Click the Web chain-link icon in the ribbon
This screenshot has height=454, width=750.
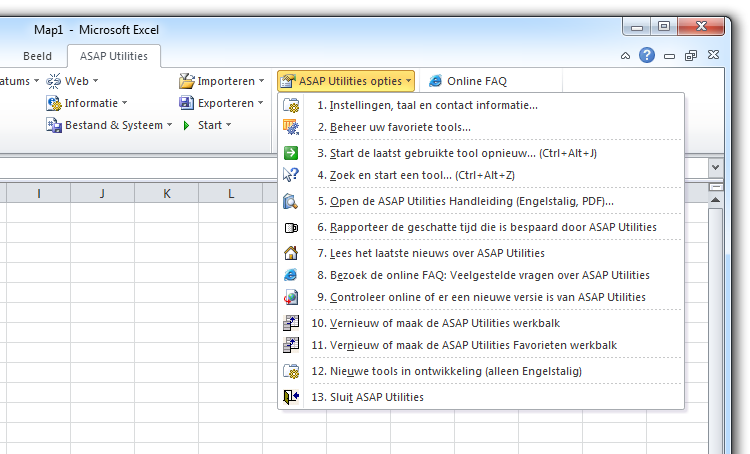coord(54,81)
